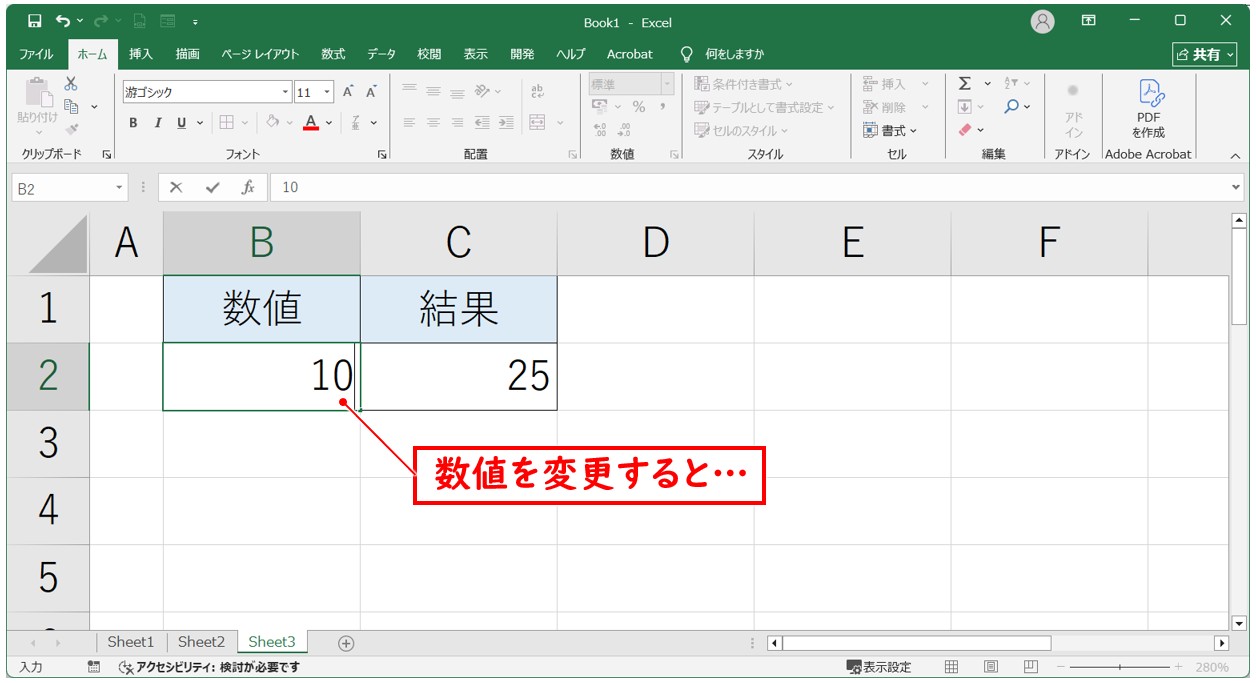The height and width of the screenshot is (683, 1256).
Task: Toggle Bold formatting
Action: (133, 123)
